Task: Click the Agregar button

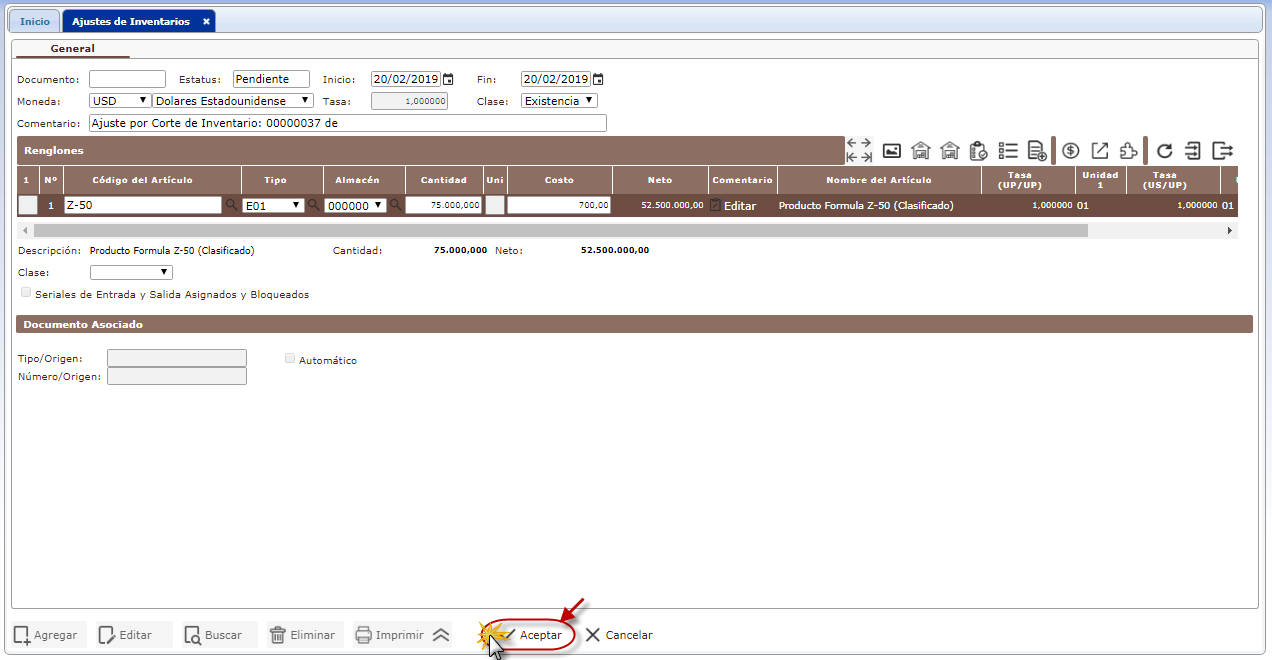Action: click(x=49, y=635)
